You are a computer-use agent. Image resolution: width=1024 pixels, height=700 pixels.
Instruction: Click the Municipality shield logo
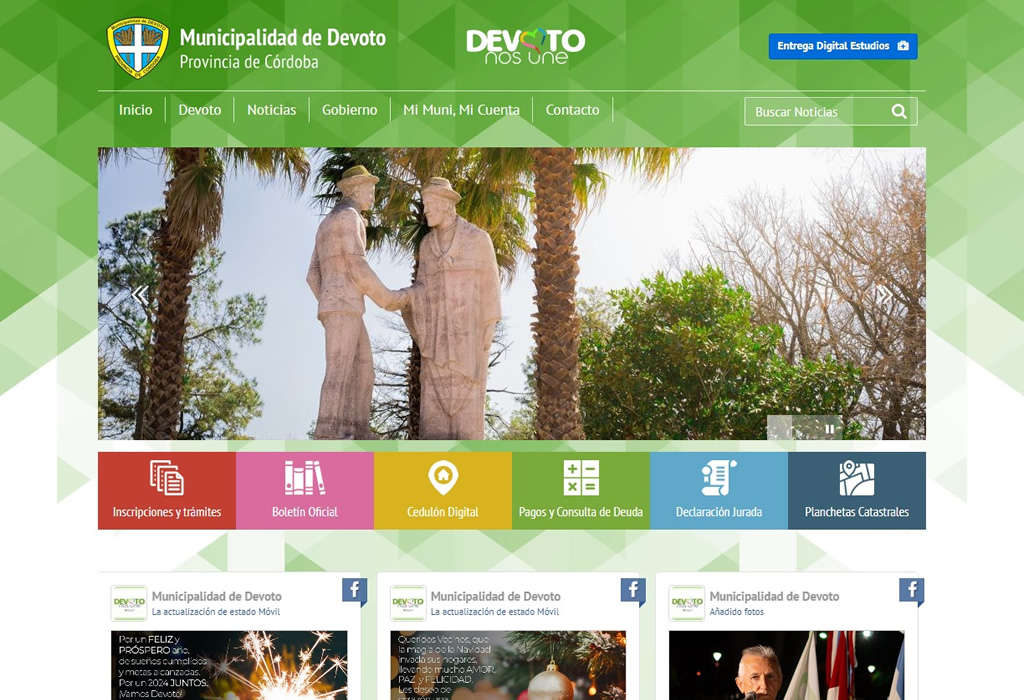tap(140, 44)
